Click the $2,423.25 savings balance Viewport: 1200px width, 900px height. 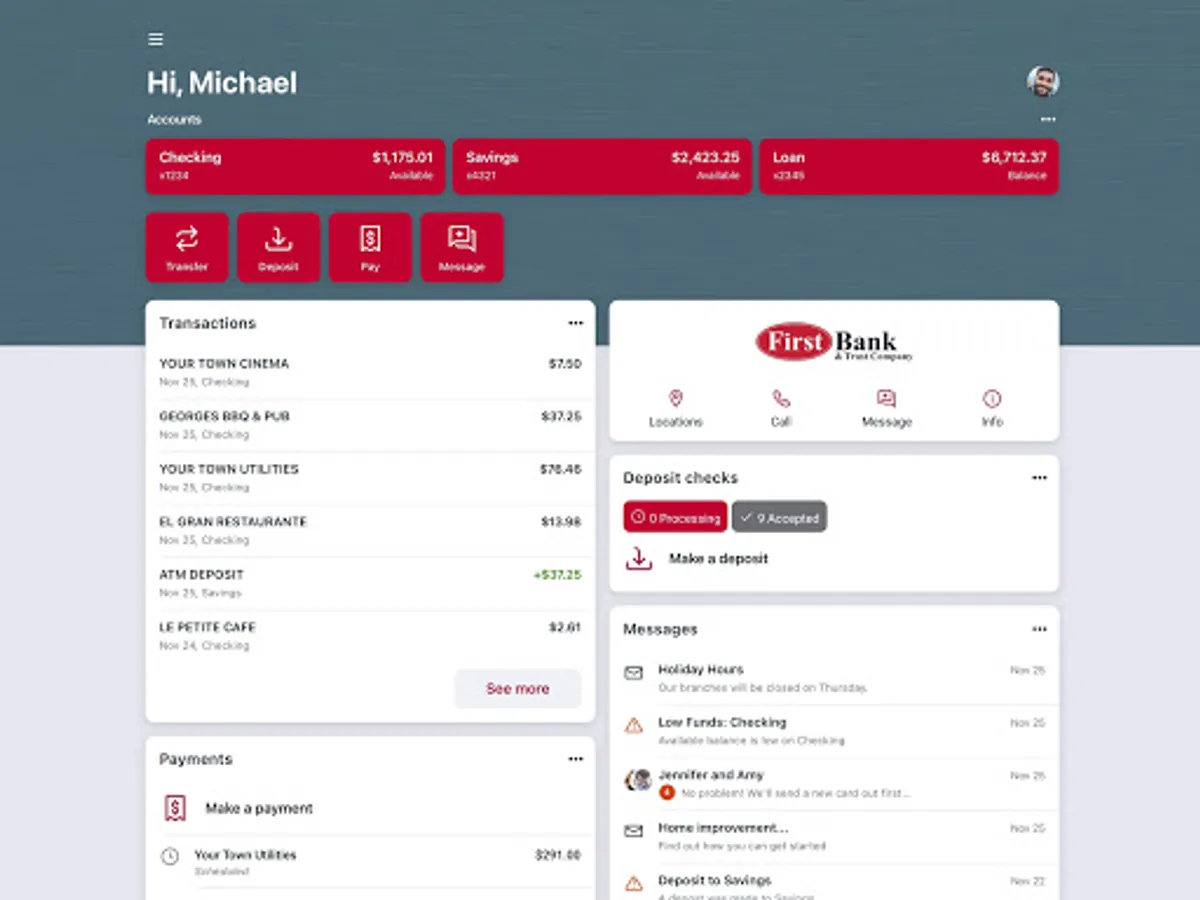coord(705,157)
